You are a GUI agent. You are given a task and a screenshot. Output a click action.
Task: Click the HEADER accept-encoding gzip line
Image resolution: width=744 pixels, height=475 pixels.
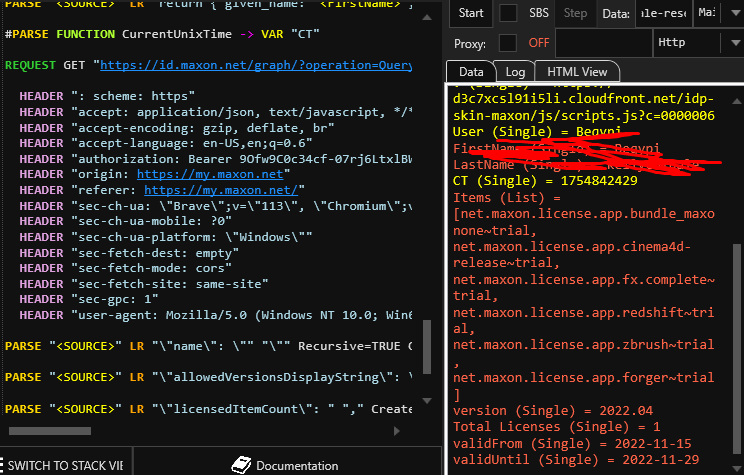pos(177,128)
